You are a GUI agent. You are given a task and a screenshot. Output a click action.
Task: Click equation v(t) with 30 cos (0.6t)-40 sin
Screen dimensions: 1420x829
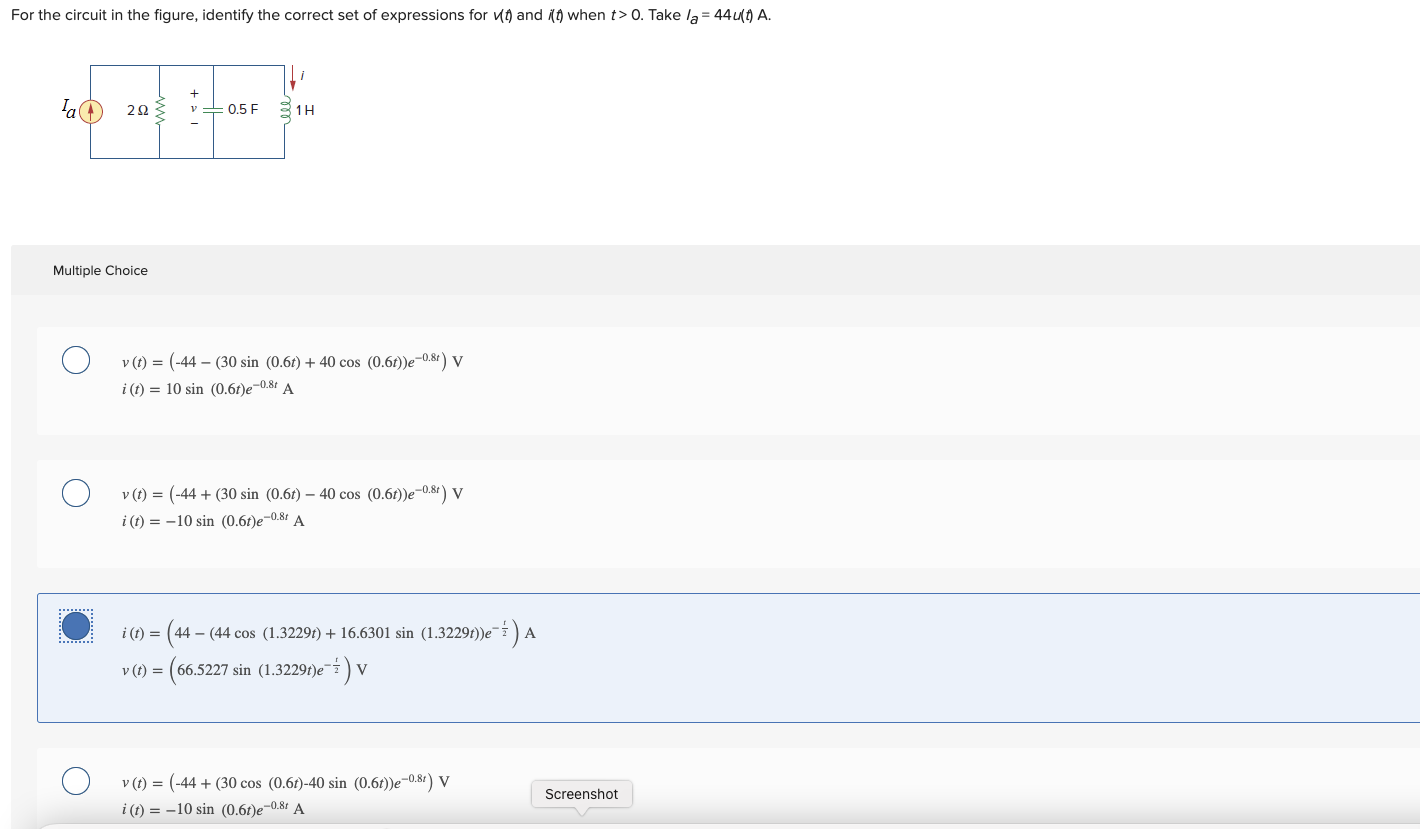(285, 781)
